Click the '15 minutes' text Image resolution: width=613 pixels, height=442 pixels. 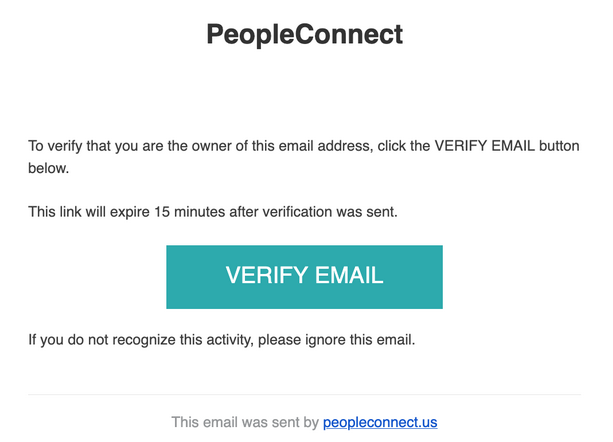198,211
